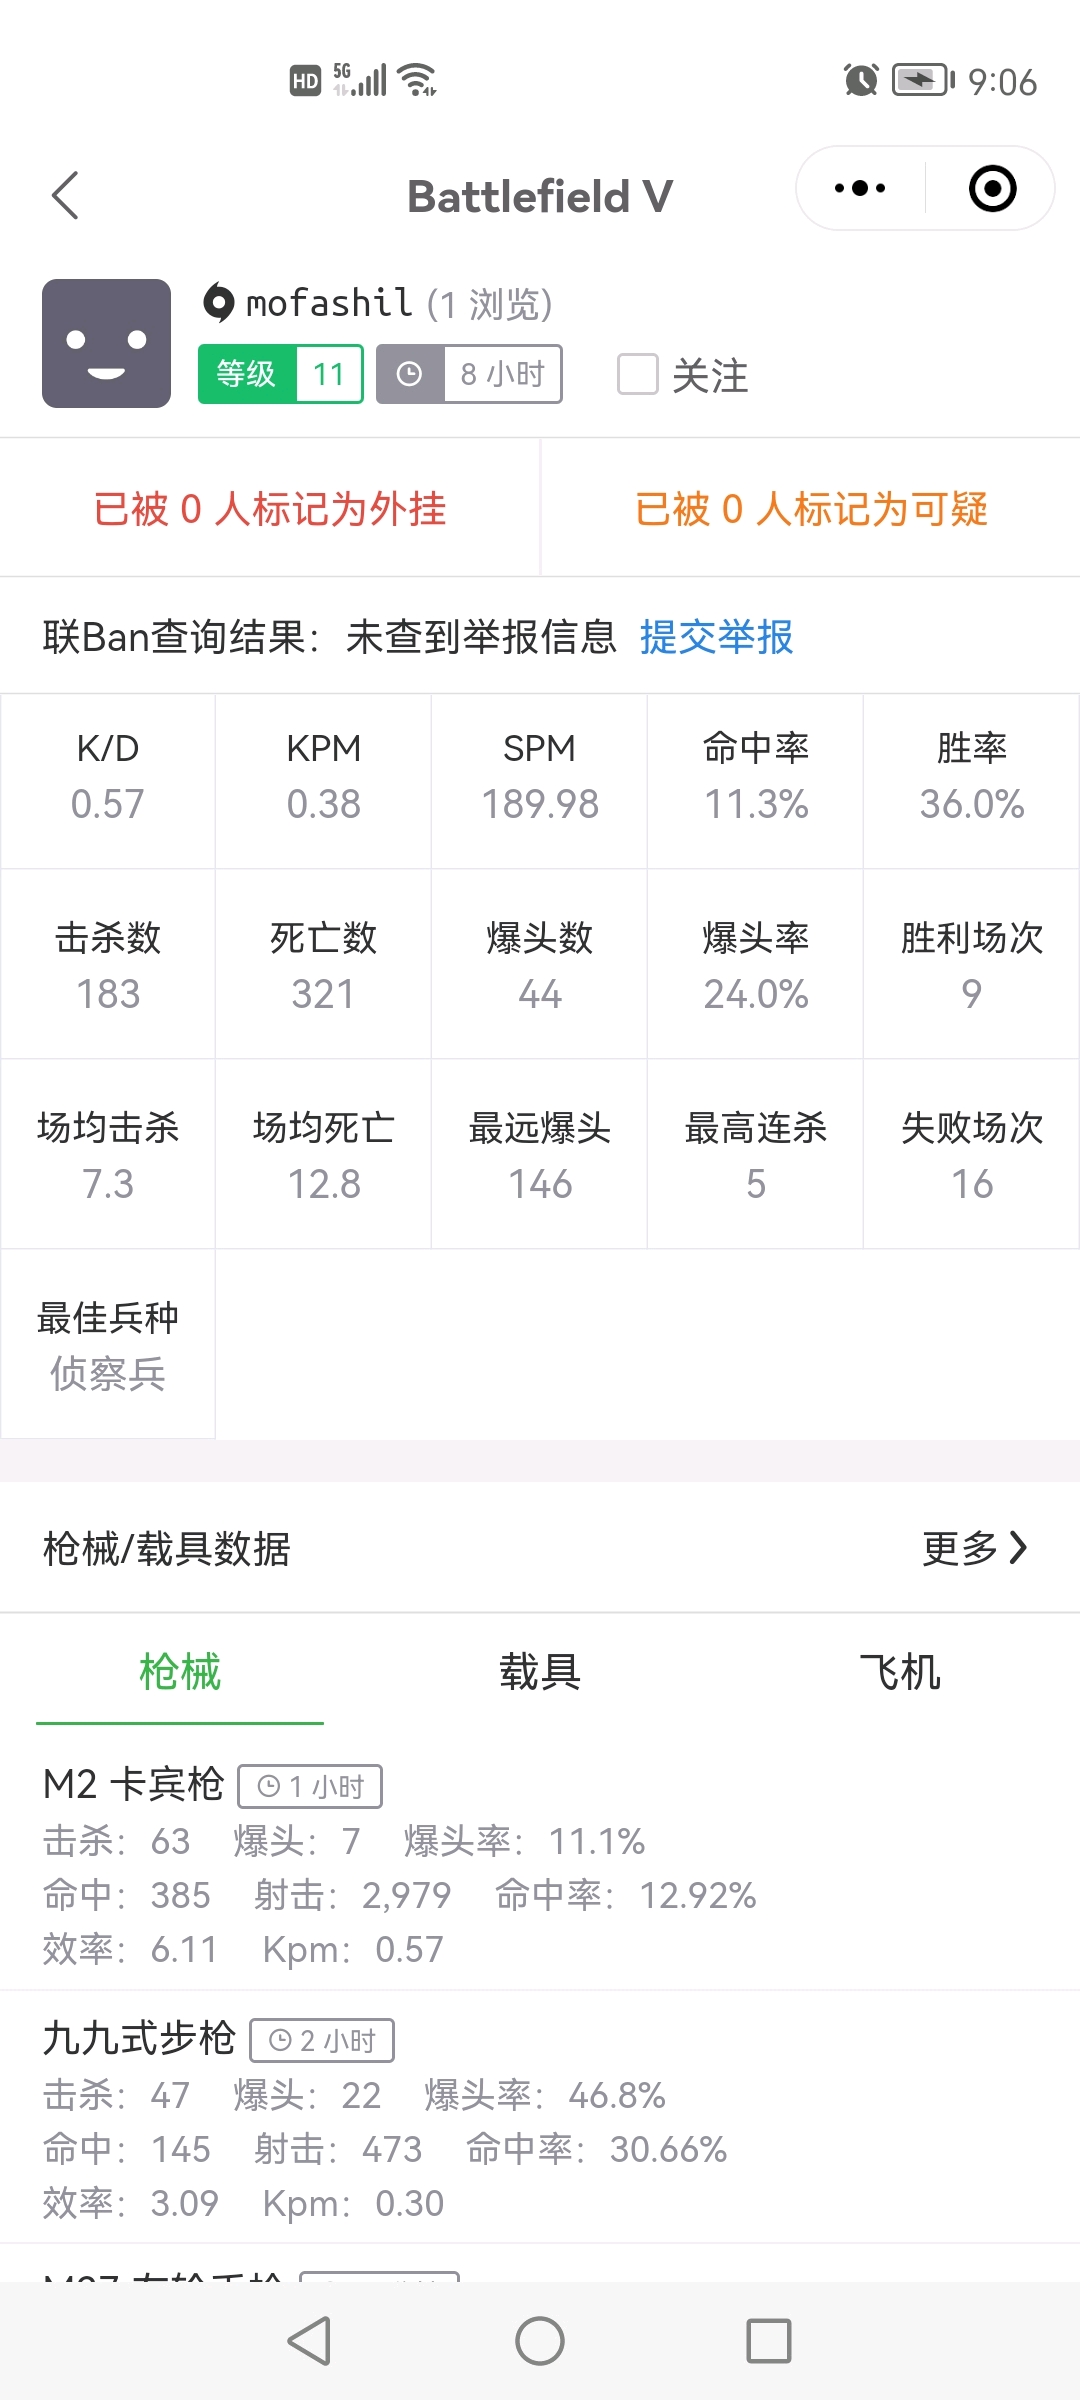Switch to the 飞机 tab

click(900, 1672)
